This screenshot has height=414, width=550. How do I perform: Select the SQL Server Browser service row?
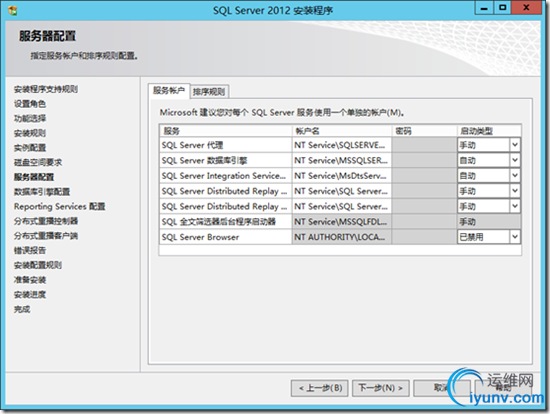pyautogui.click(x=226, y=237)
